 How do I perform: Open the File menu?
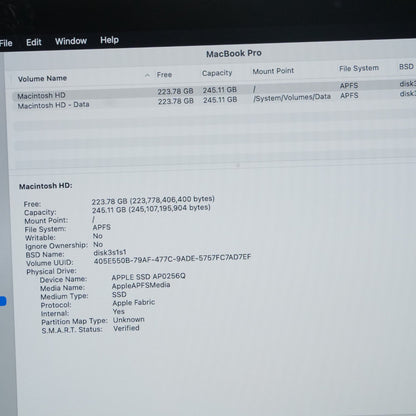tap(6, 43)
